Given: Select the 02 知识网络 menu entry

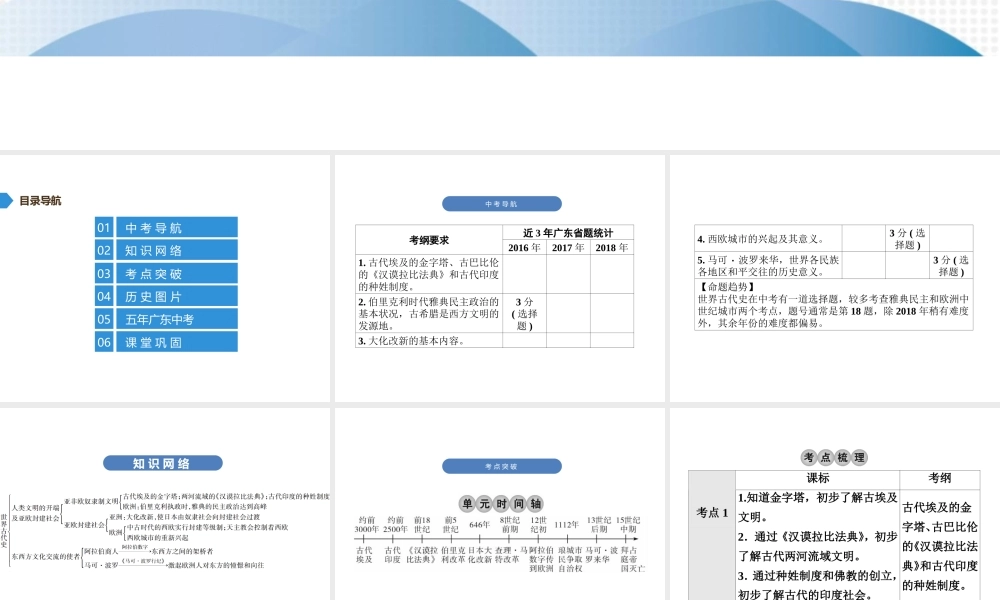Looking at the screenshot, I should click(166, 251).
